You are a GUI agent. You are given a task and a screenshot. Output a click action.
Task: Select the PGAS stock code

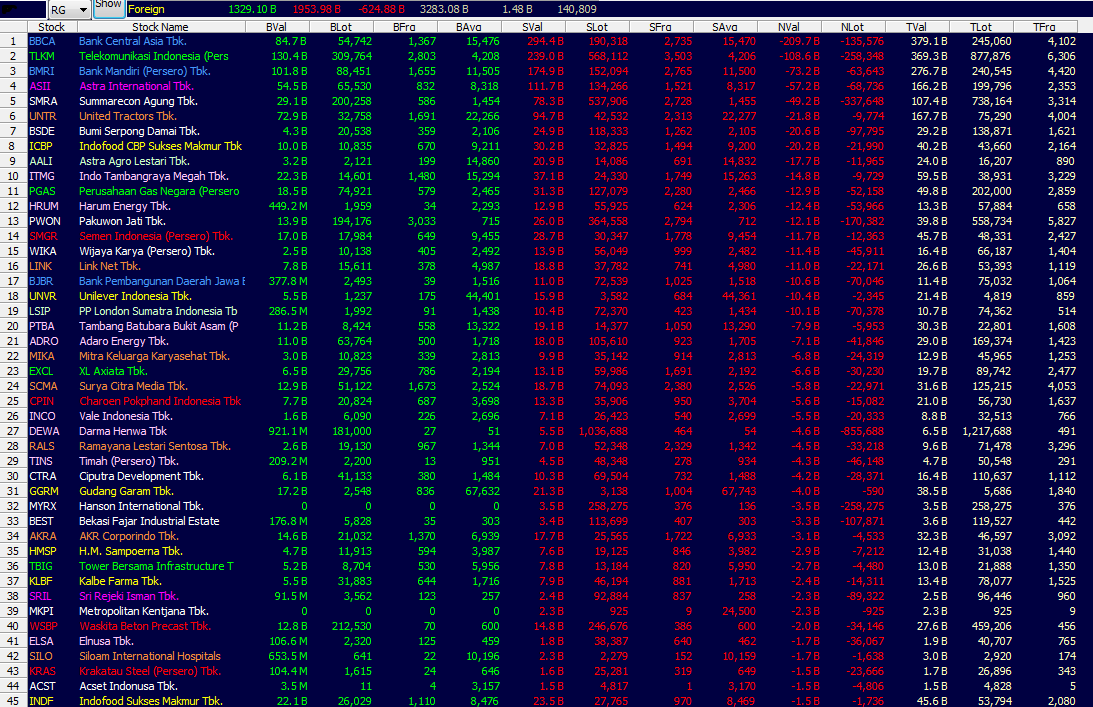(43, 191)
